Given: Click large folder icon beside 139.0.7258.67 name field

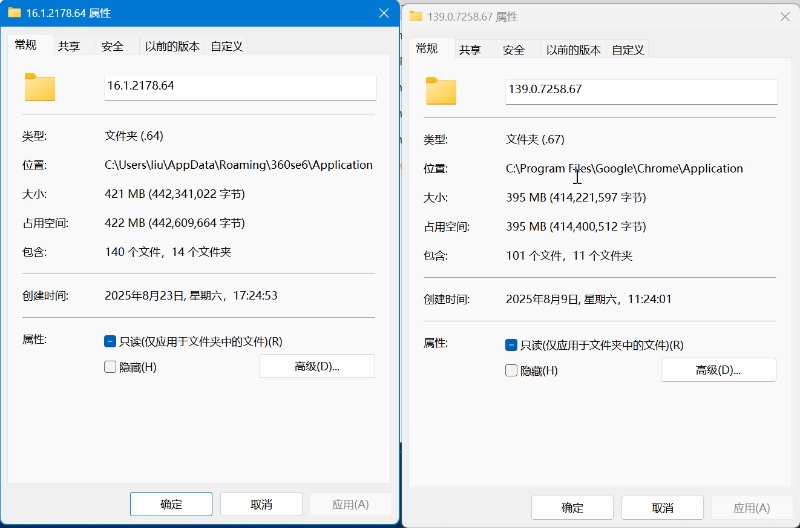Looking at the screenshot, I should 441,91.
